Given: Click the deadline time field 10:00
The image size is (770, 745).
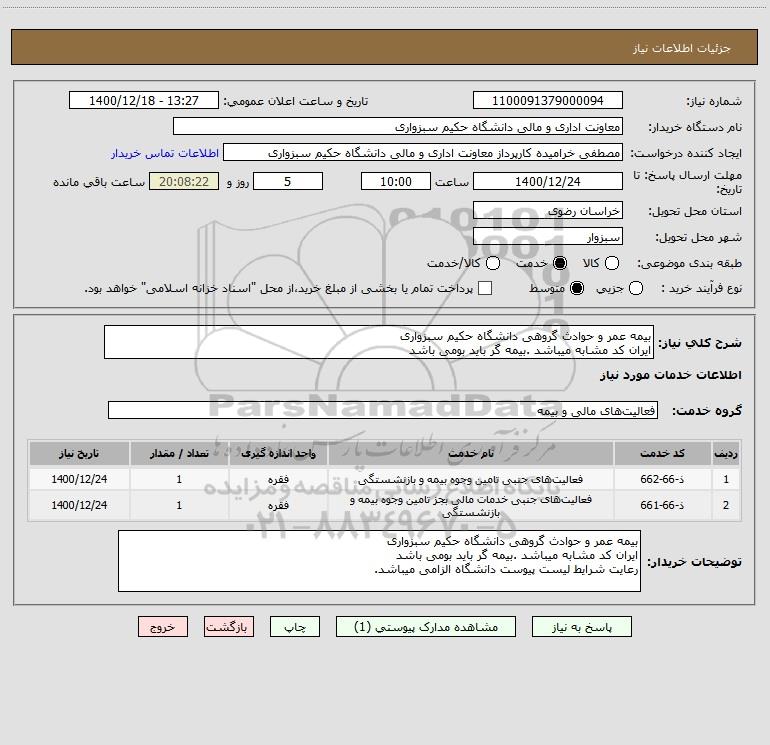Looking at the screenshot, I should (x=396, y=181).
